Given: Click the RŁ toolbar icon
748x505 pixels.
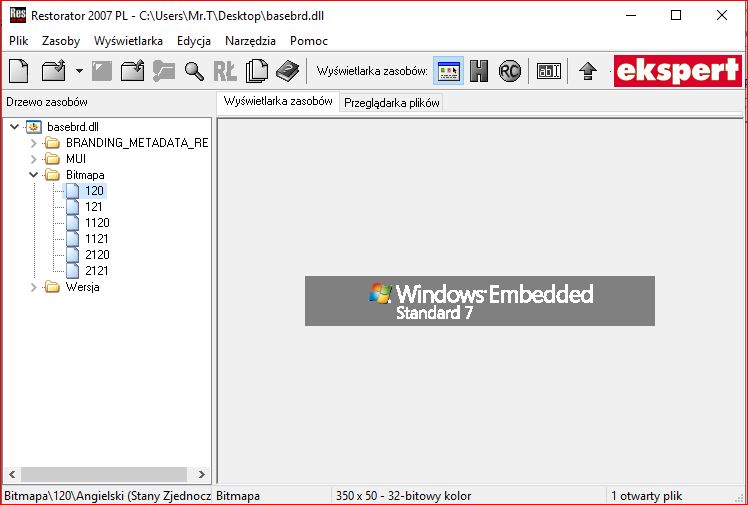Looking at the screenshot, I should point(225,72).
